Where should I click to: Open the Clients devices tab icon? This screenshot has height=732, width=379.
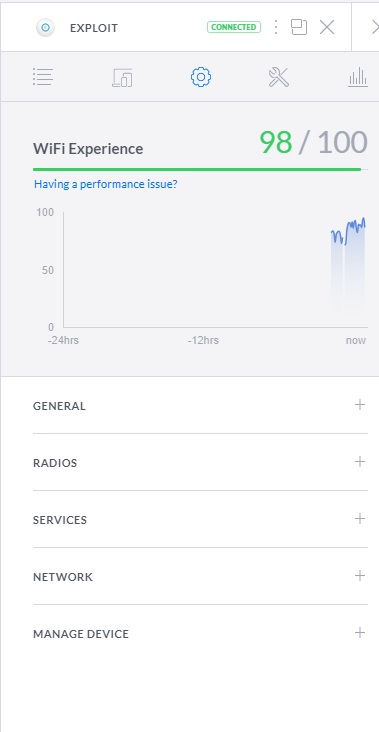(x=122, y=77)
